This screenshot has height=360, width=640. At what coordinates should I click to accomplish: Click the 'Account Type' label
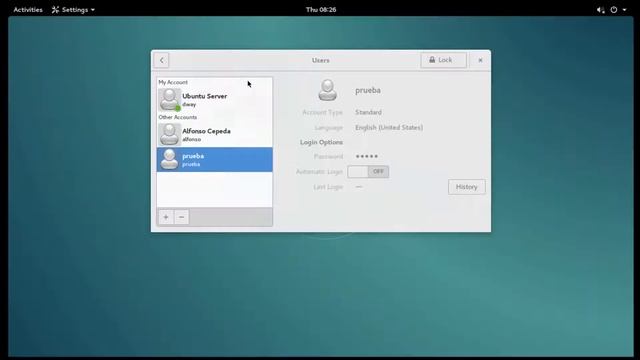point(322,112)
